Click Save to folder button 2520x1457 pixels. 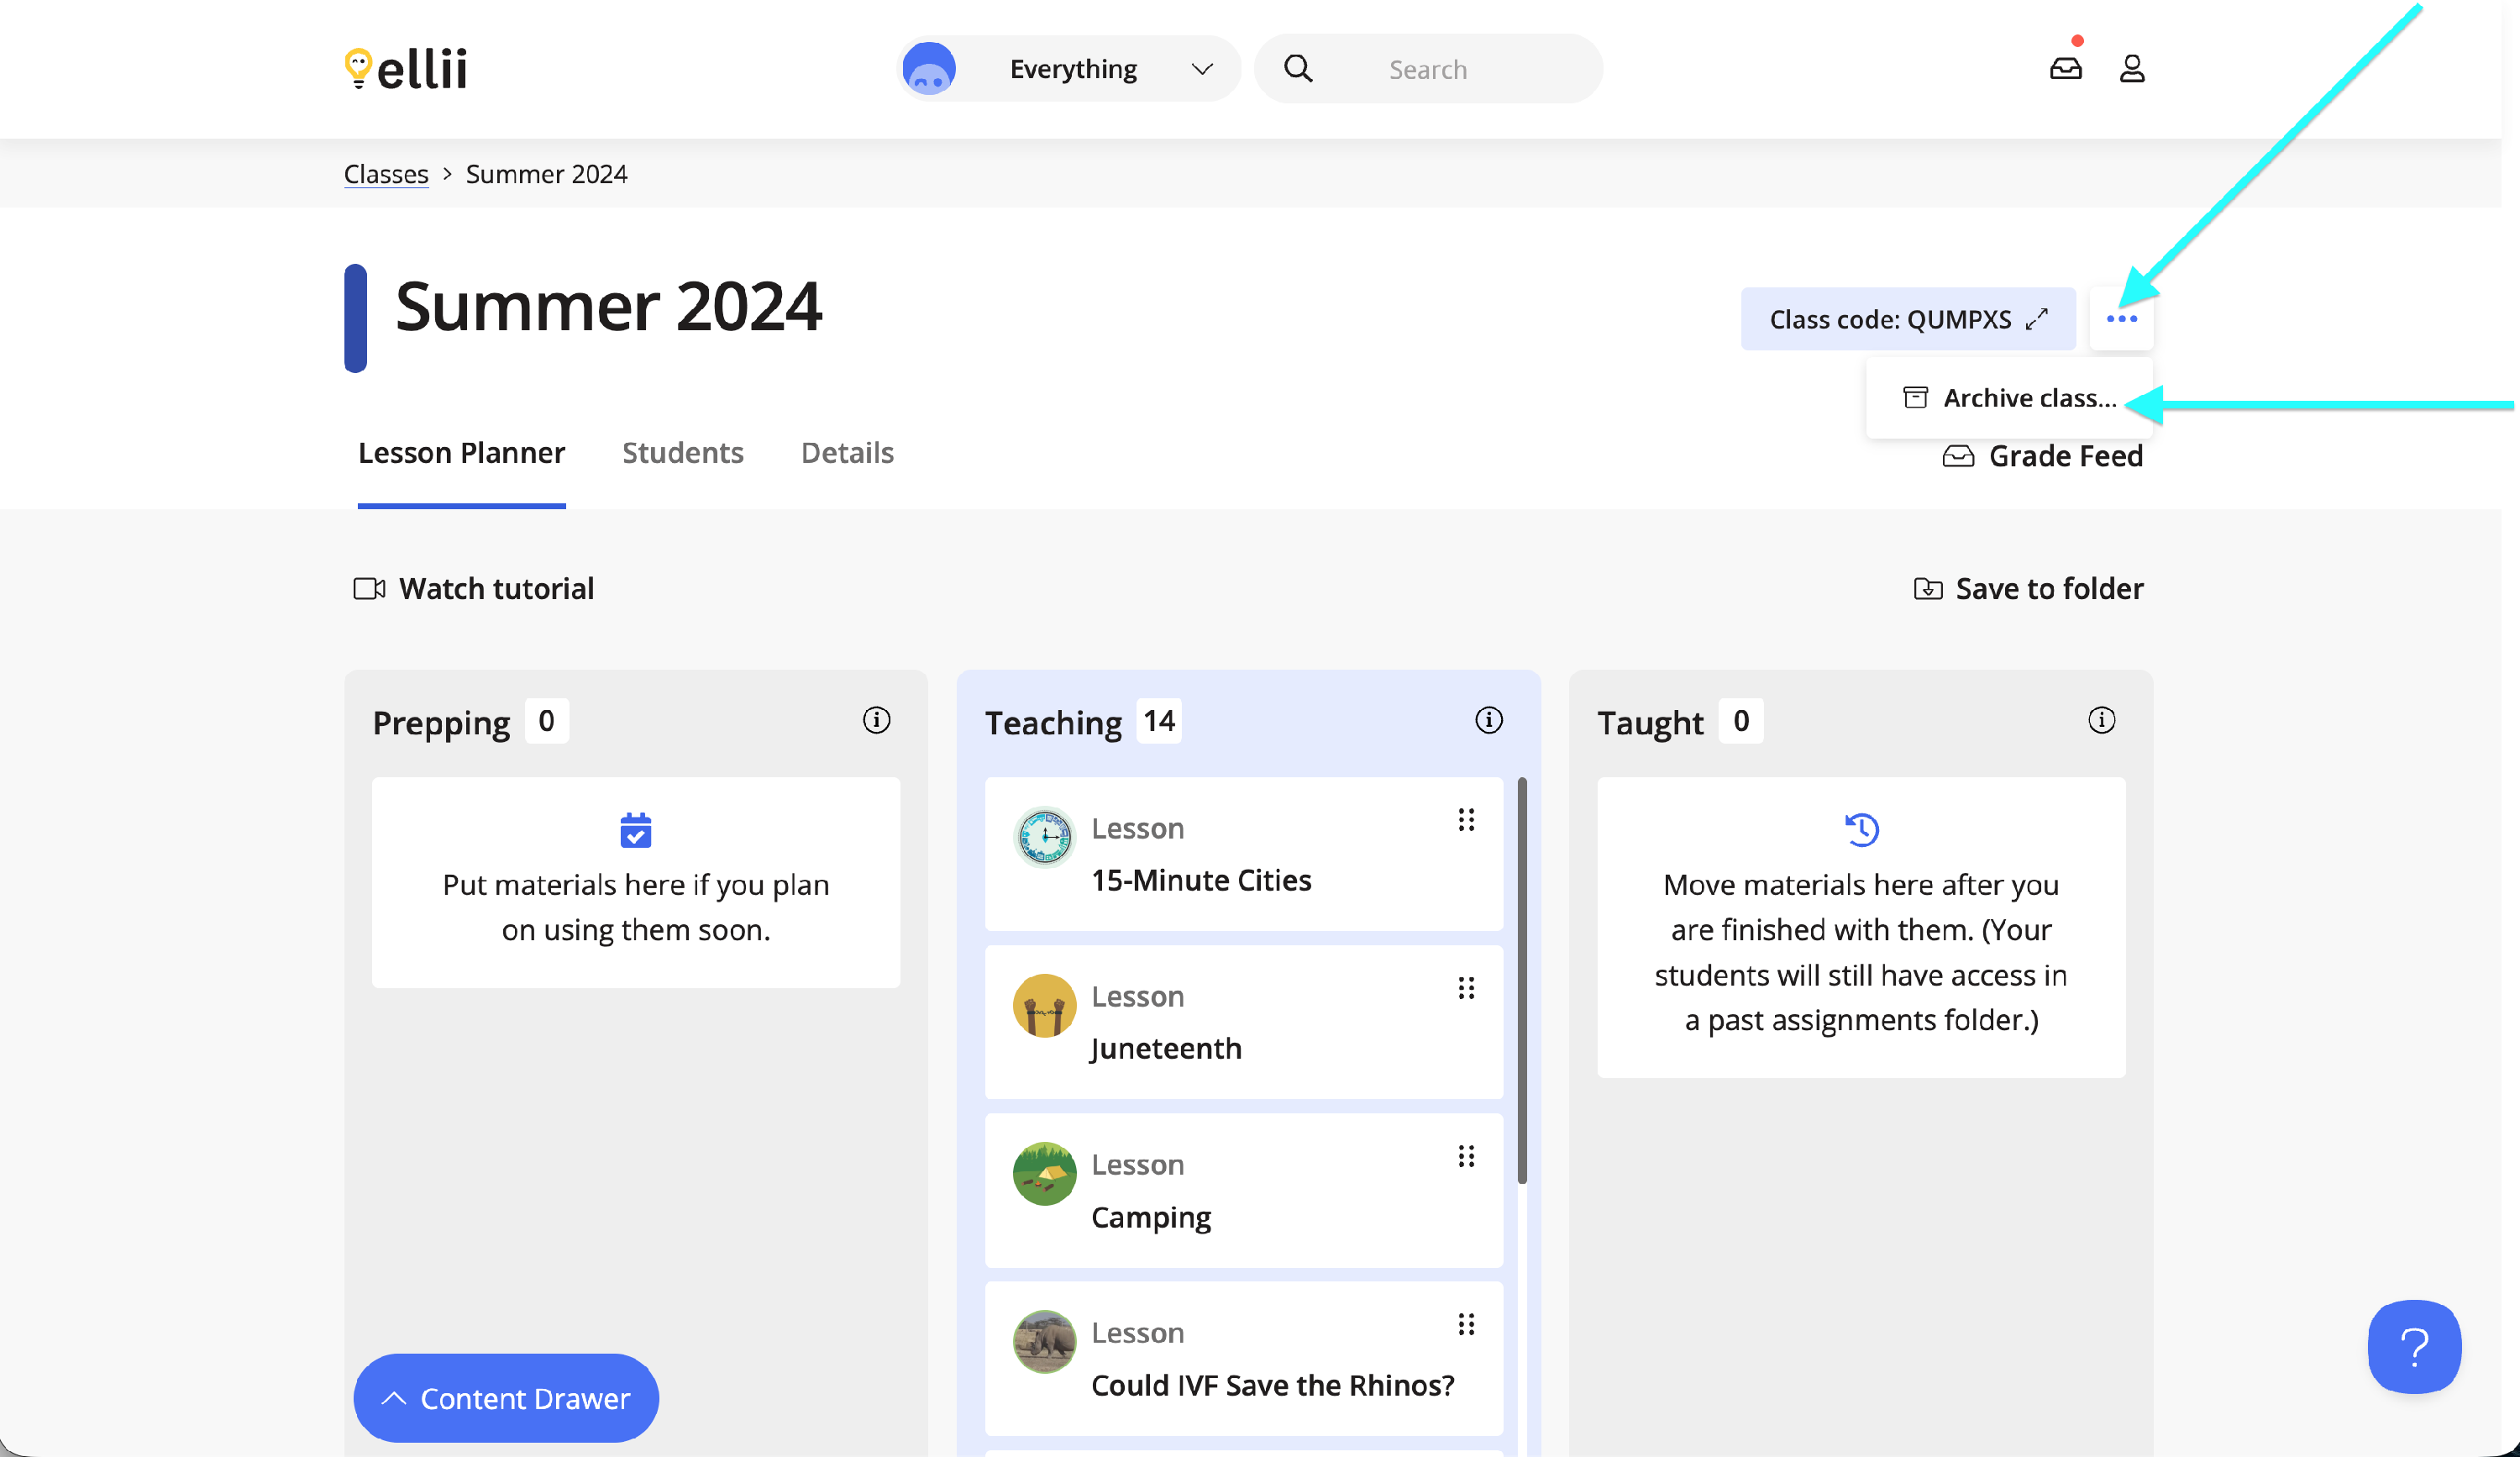point(2028,588)
